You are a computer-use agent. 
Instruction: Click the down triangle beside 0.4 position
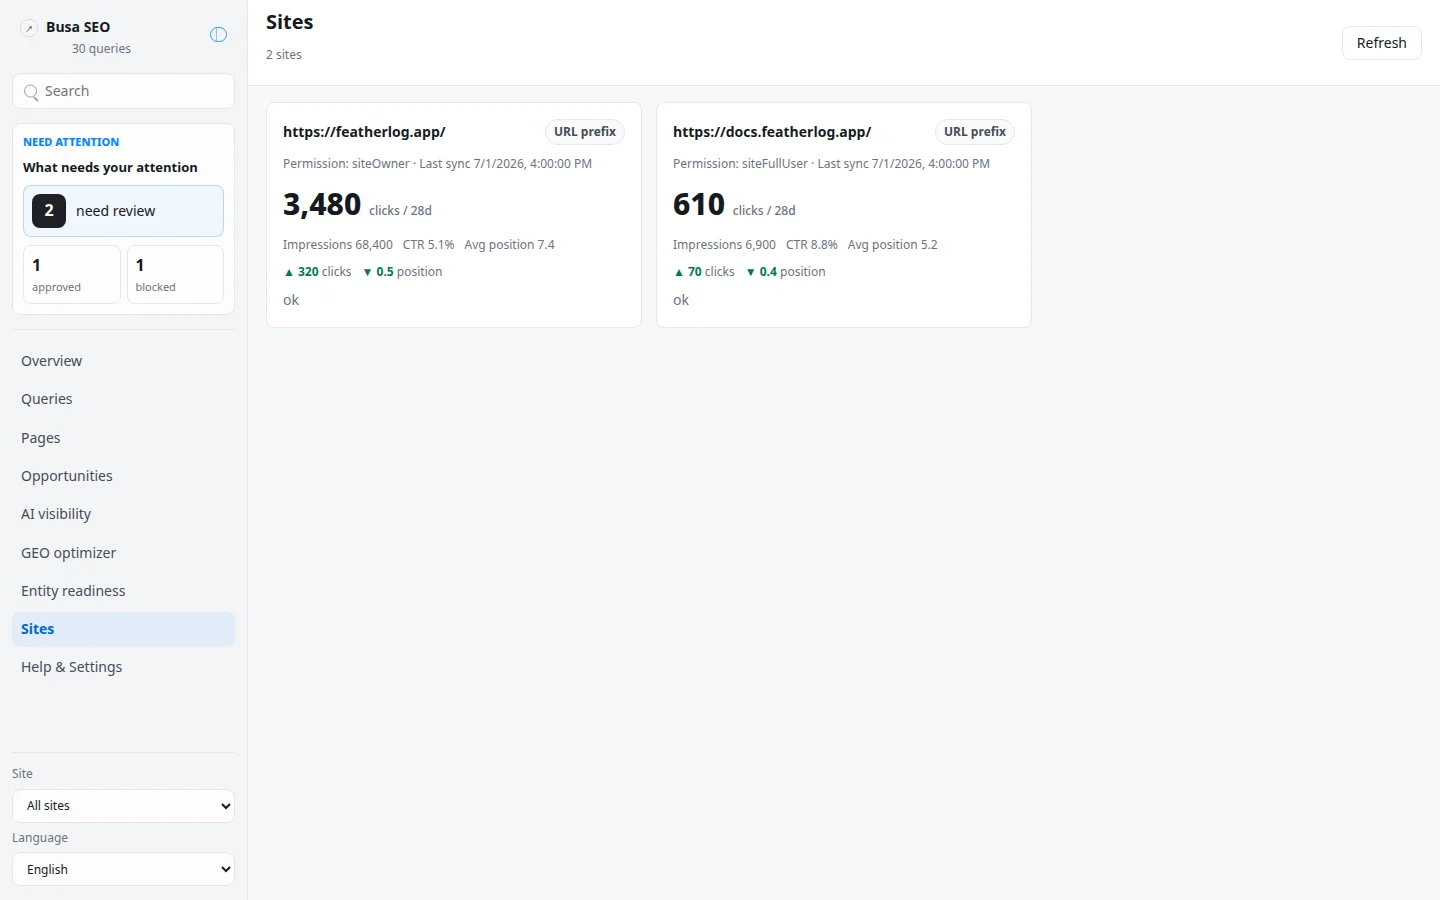point(751,272)
